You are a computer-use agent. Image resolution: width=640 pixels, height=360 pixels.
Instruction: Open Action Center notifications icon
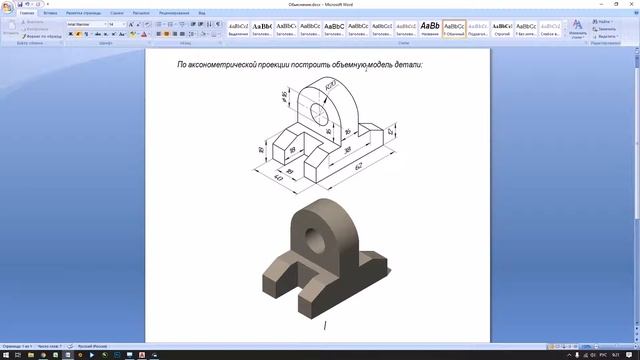pyautogui.click(x=629, y=356)
